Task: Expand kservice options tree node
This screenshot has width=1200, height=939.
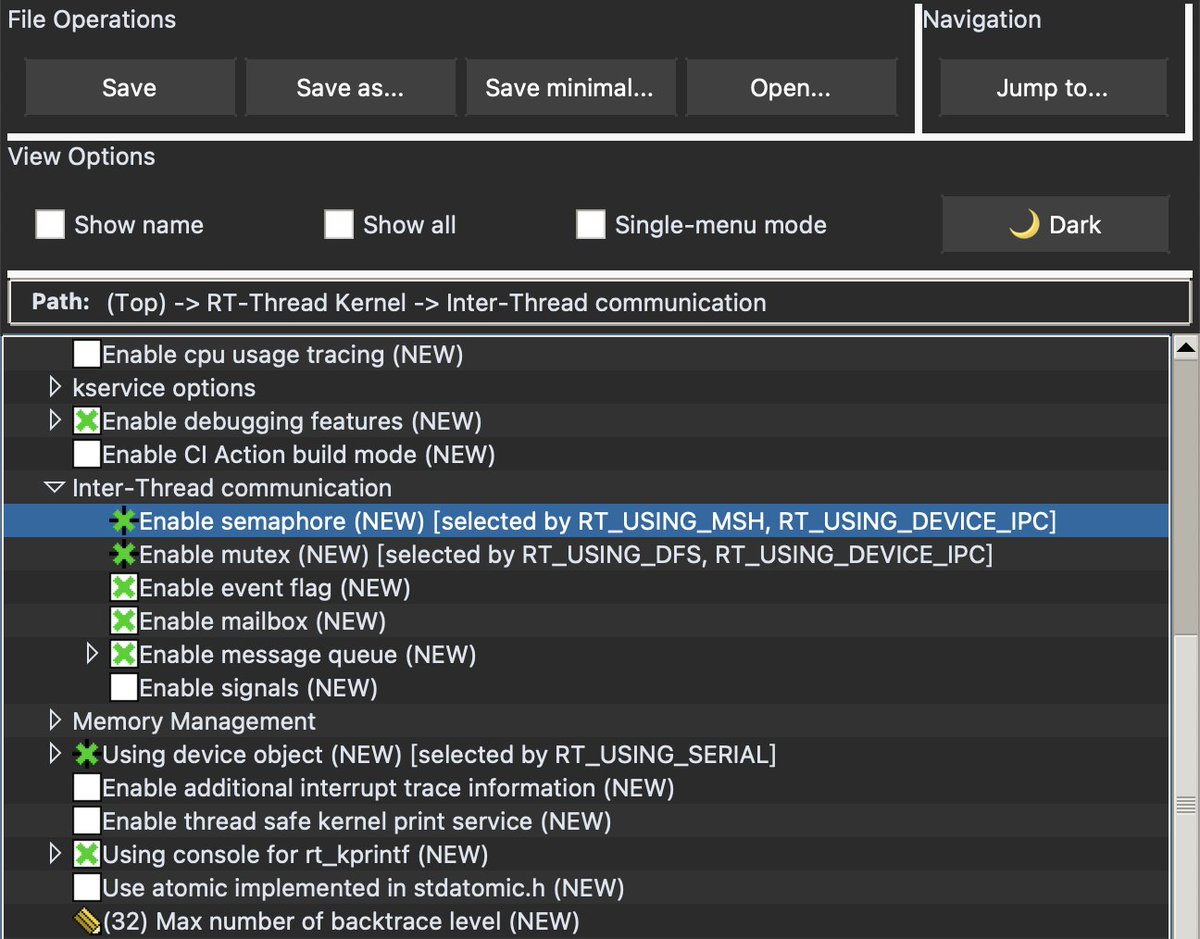Action: (55, 387)
